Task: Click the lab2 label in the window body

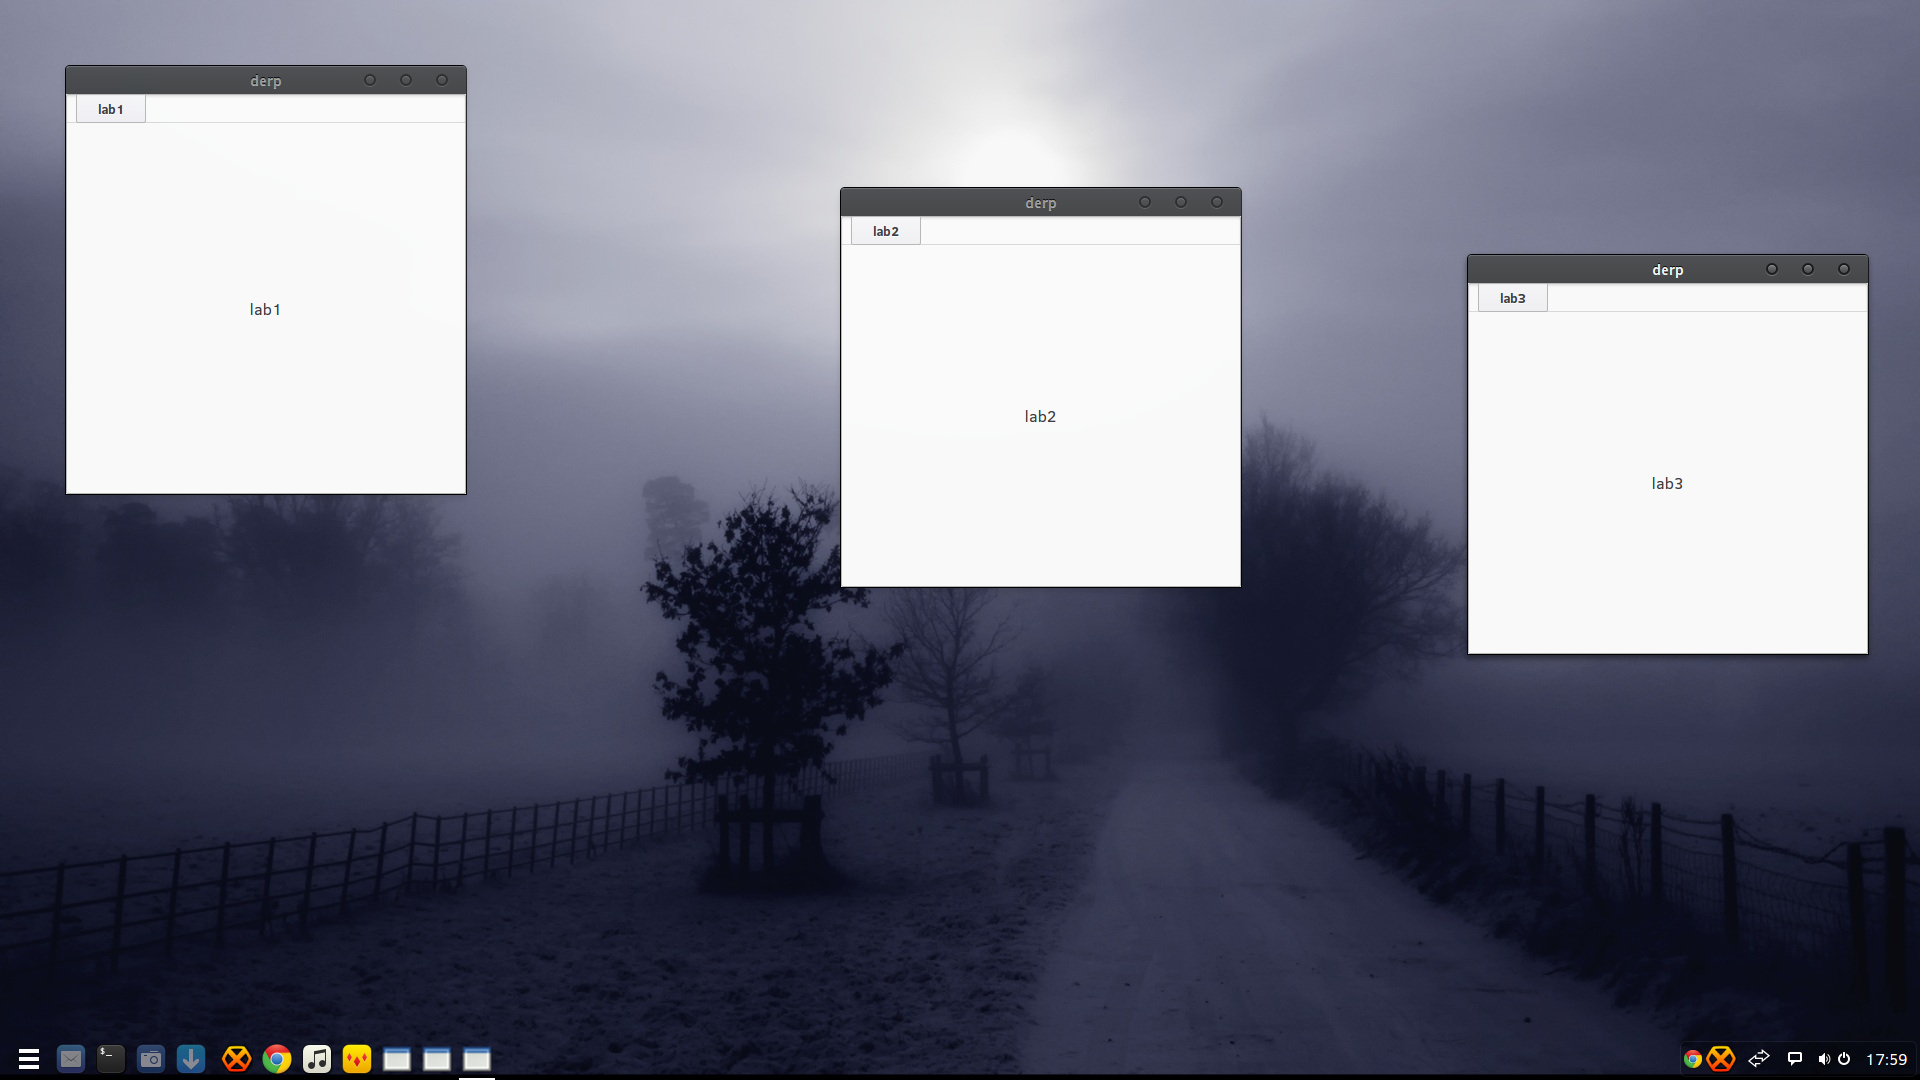Action: click(1040, 416)
